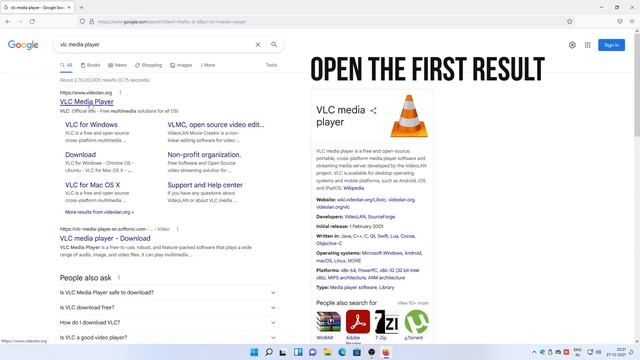Show hidden system tray icons chevron
Image resolution: width=640 pixels, height=360 pixels.
click(x=534, y=352)
